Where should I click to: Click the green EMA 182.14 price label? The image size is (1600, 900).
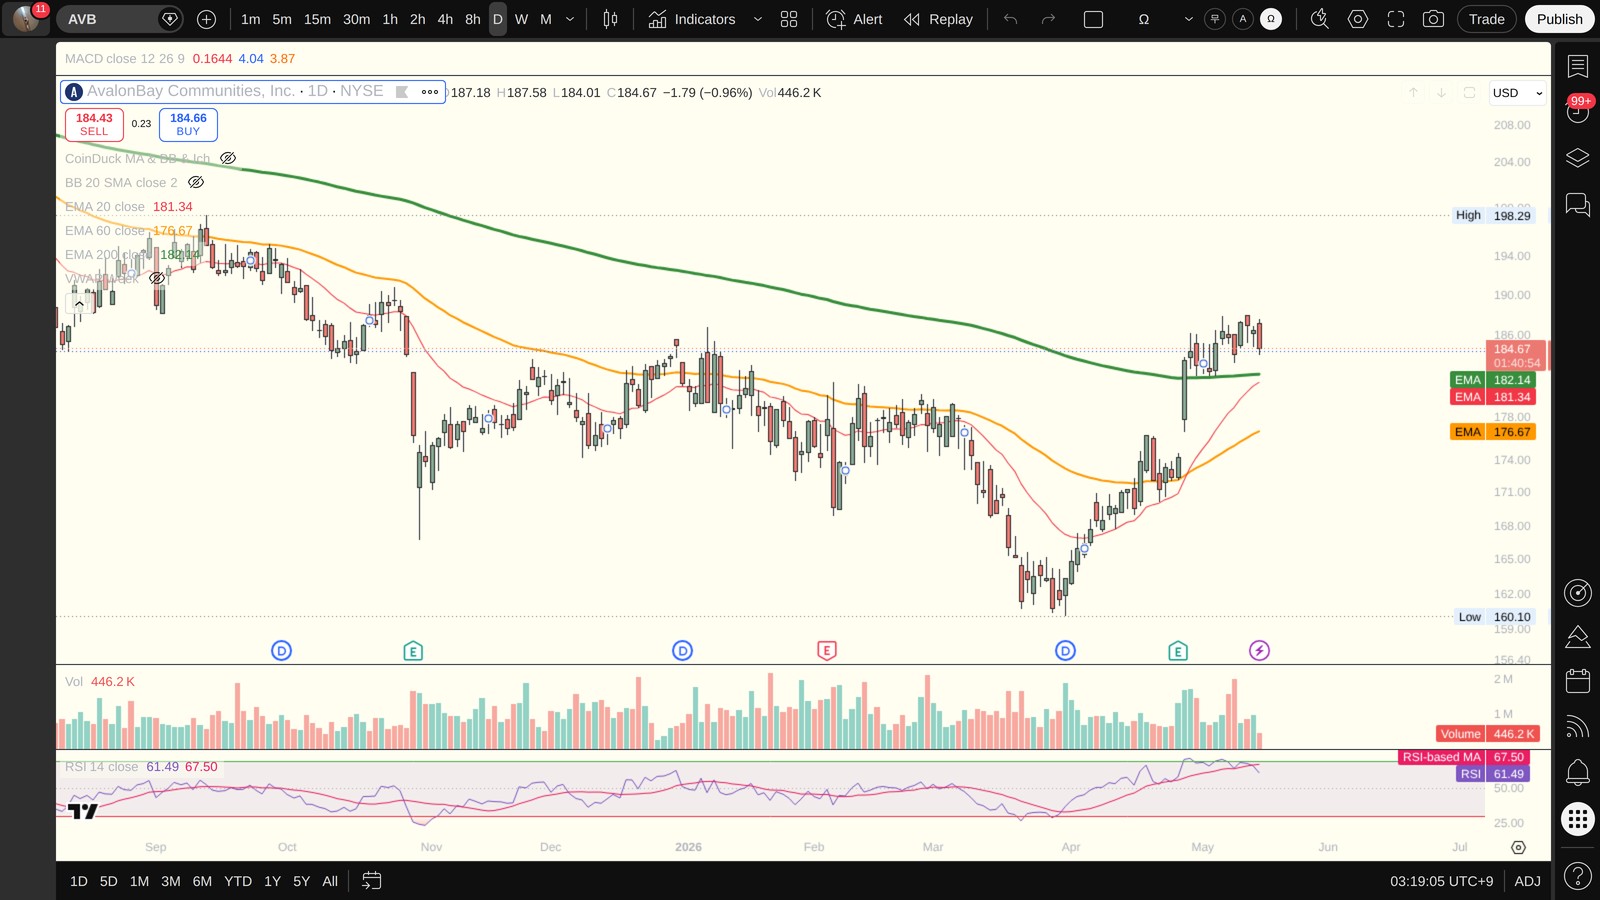(x=1492, y=380)
